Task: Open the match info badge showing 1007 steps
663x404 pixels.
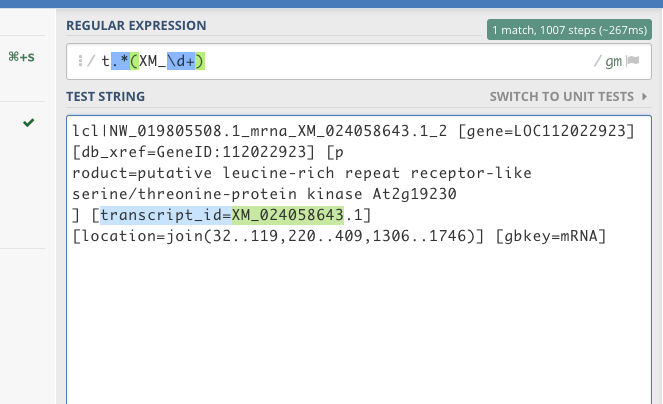Action: [x=569, y=30]
